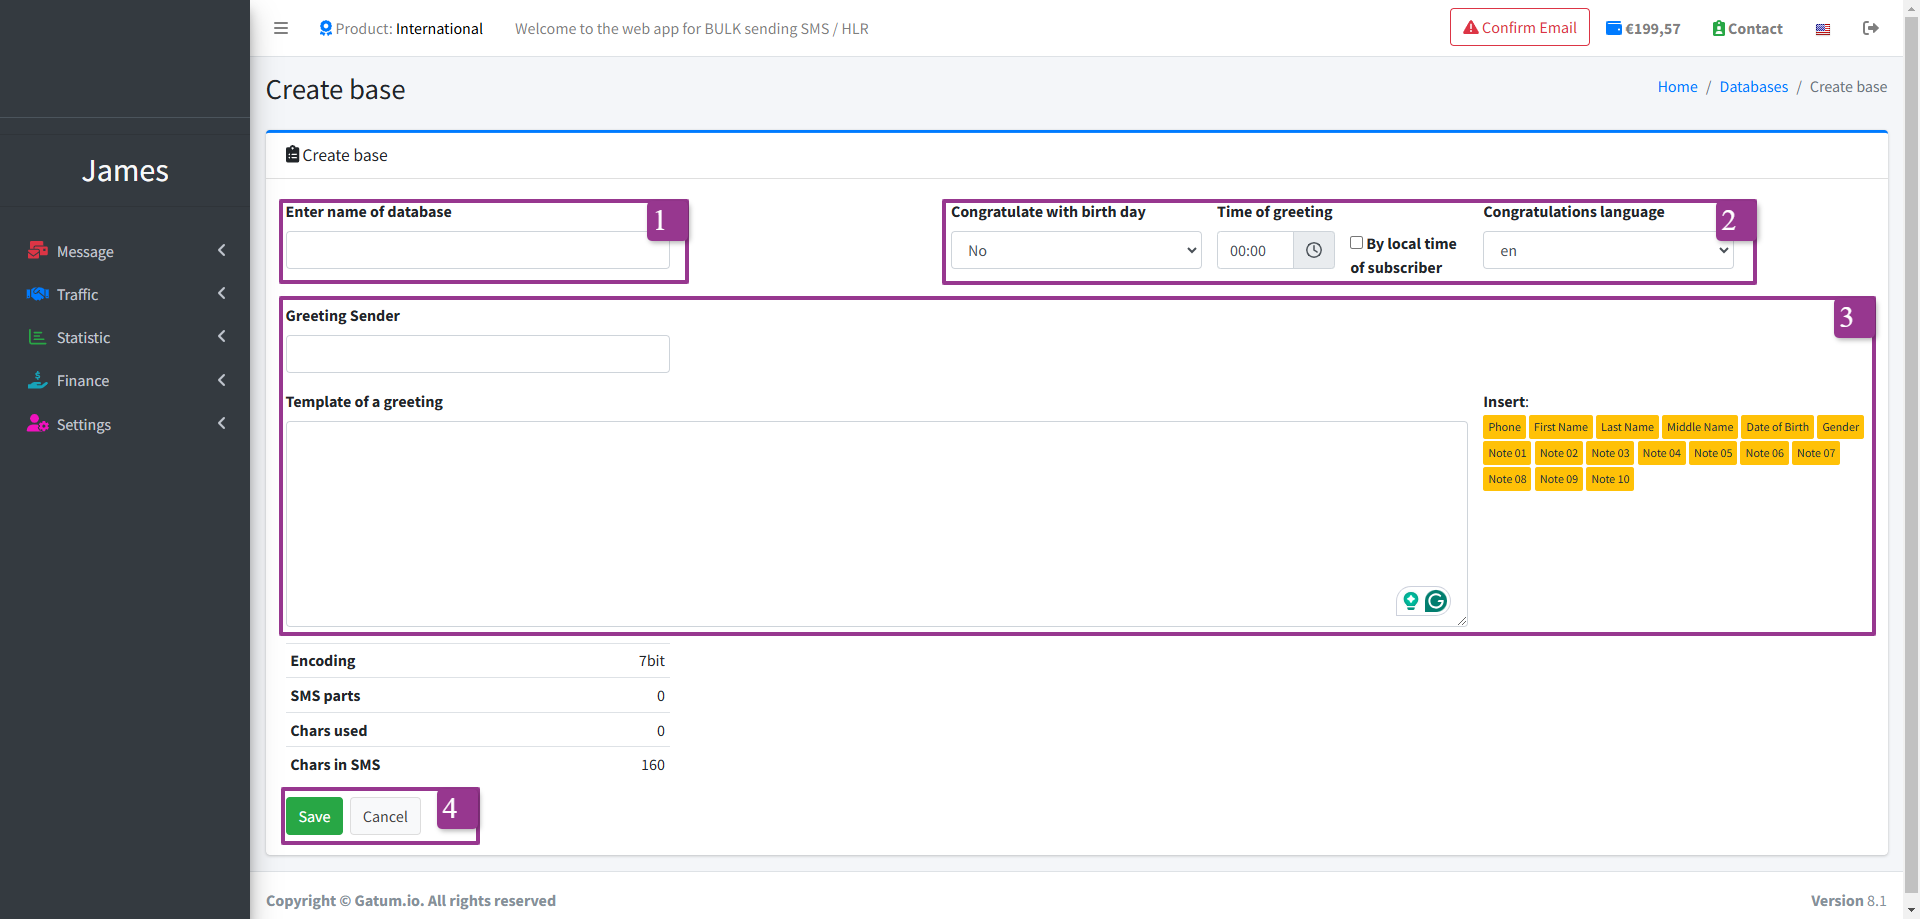The image size is (1920, 919).
Task: Enable By local time of subscriber checkbox
Action: (1357, 243)
